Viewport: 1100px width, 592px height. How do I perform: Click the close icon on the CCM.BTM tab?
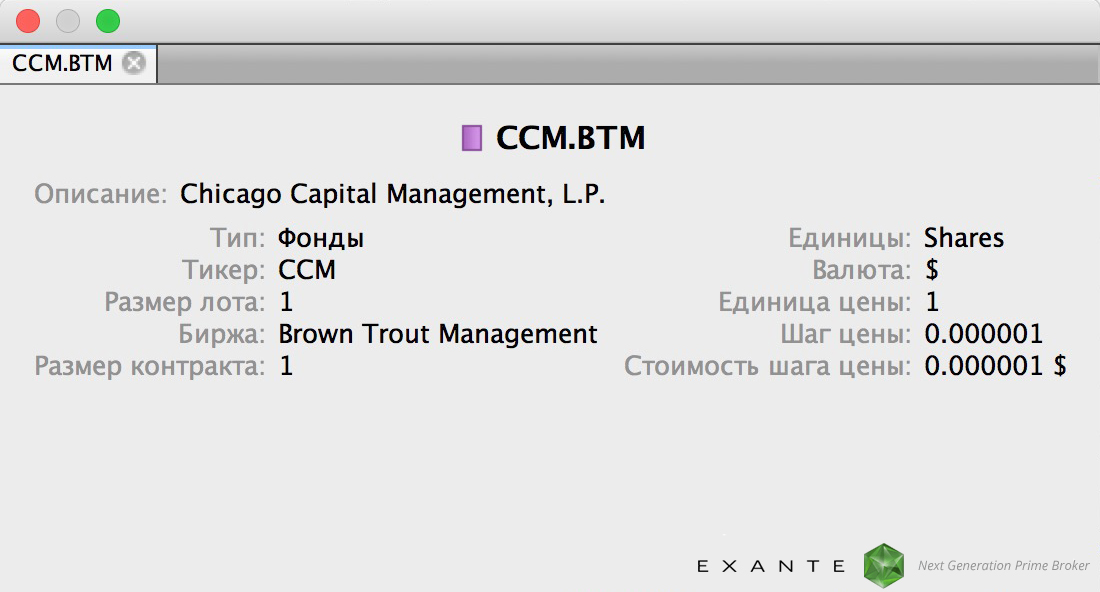(133, 63)
